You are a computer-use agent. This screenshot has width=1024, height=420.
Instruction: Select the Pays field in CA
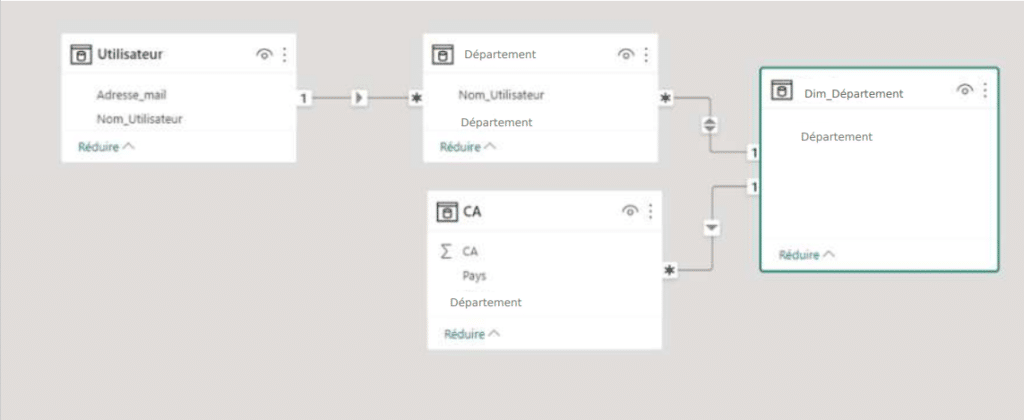[474, 276]
